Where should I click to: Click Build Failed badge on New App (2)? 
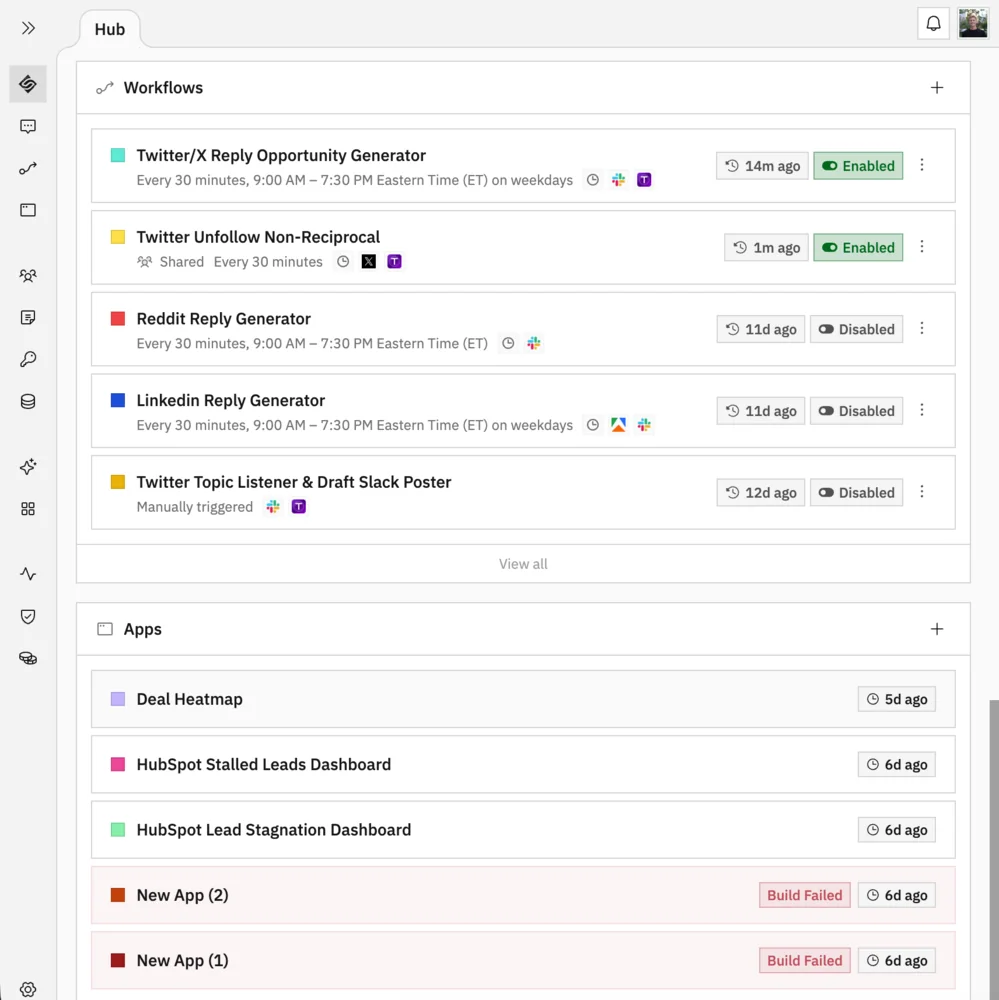(x=804, y=895)
